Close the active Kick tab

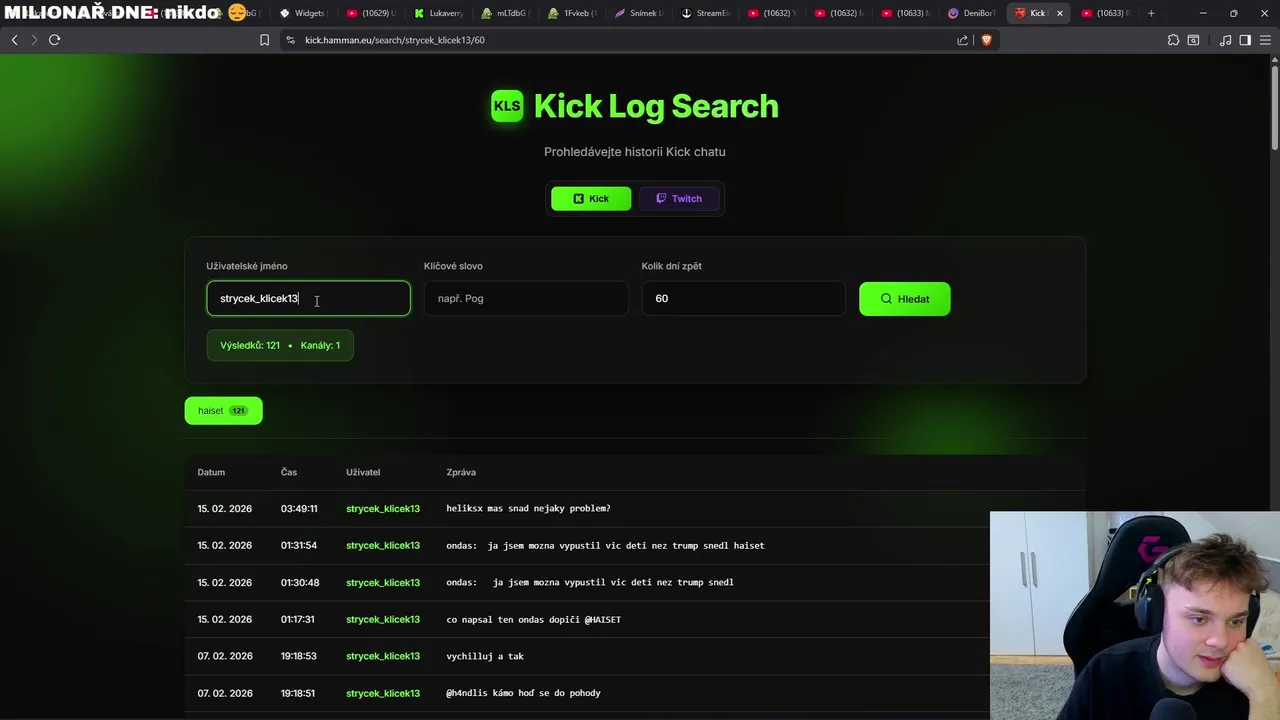point(1059,13)
